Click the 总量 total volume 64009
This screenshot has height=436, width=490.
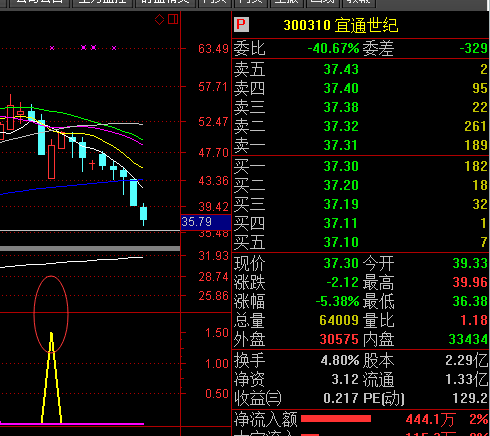click(x=339, y=320)
